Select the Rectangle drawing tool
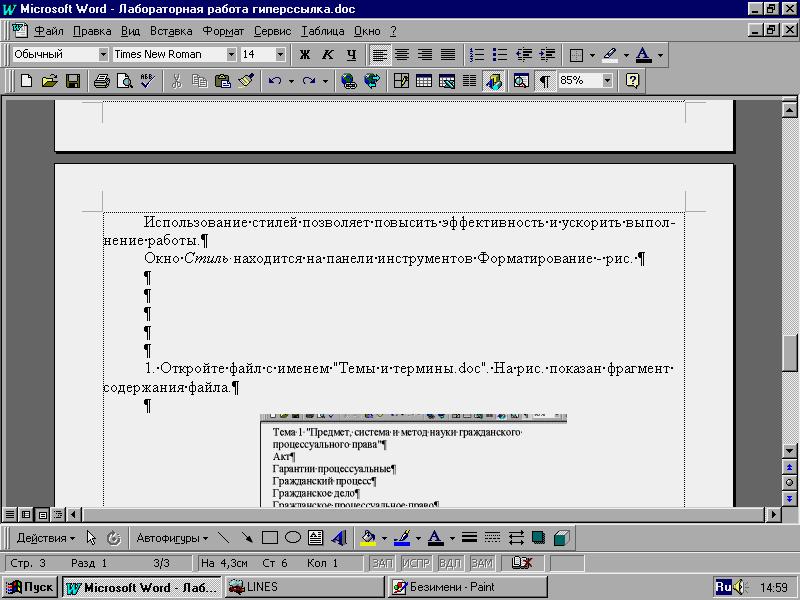 click(x=270, y=538)
